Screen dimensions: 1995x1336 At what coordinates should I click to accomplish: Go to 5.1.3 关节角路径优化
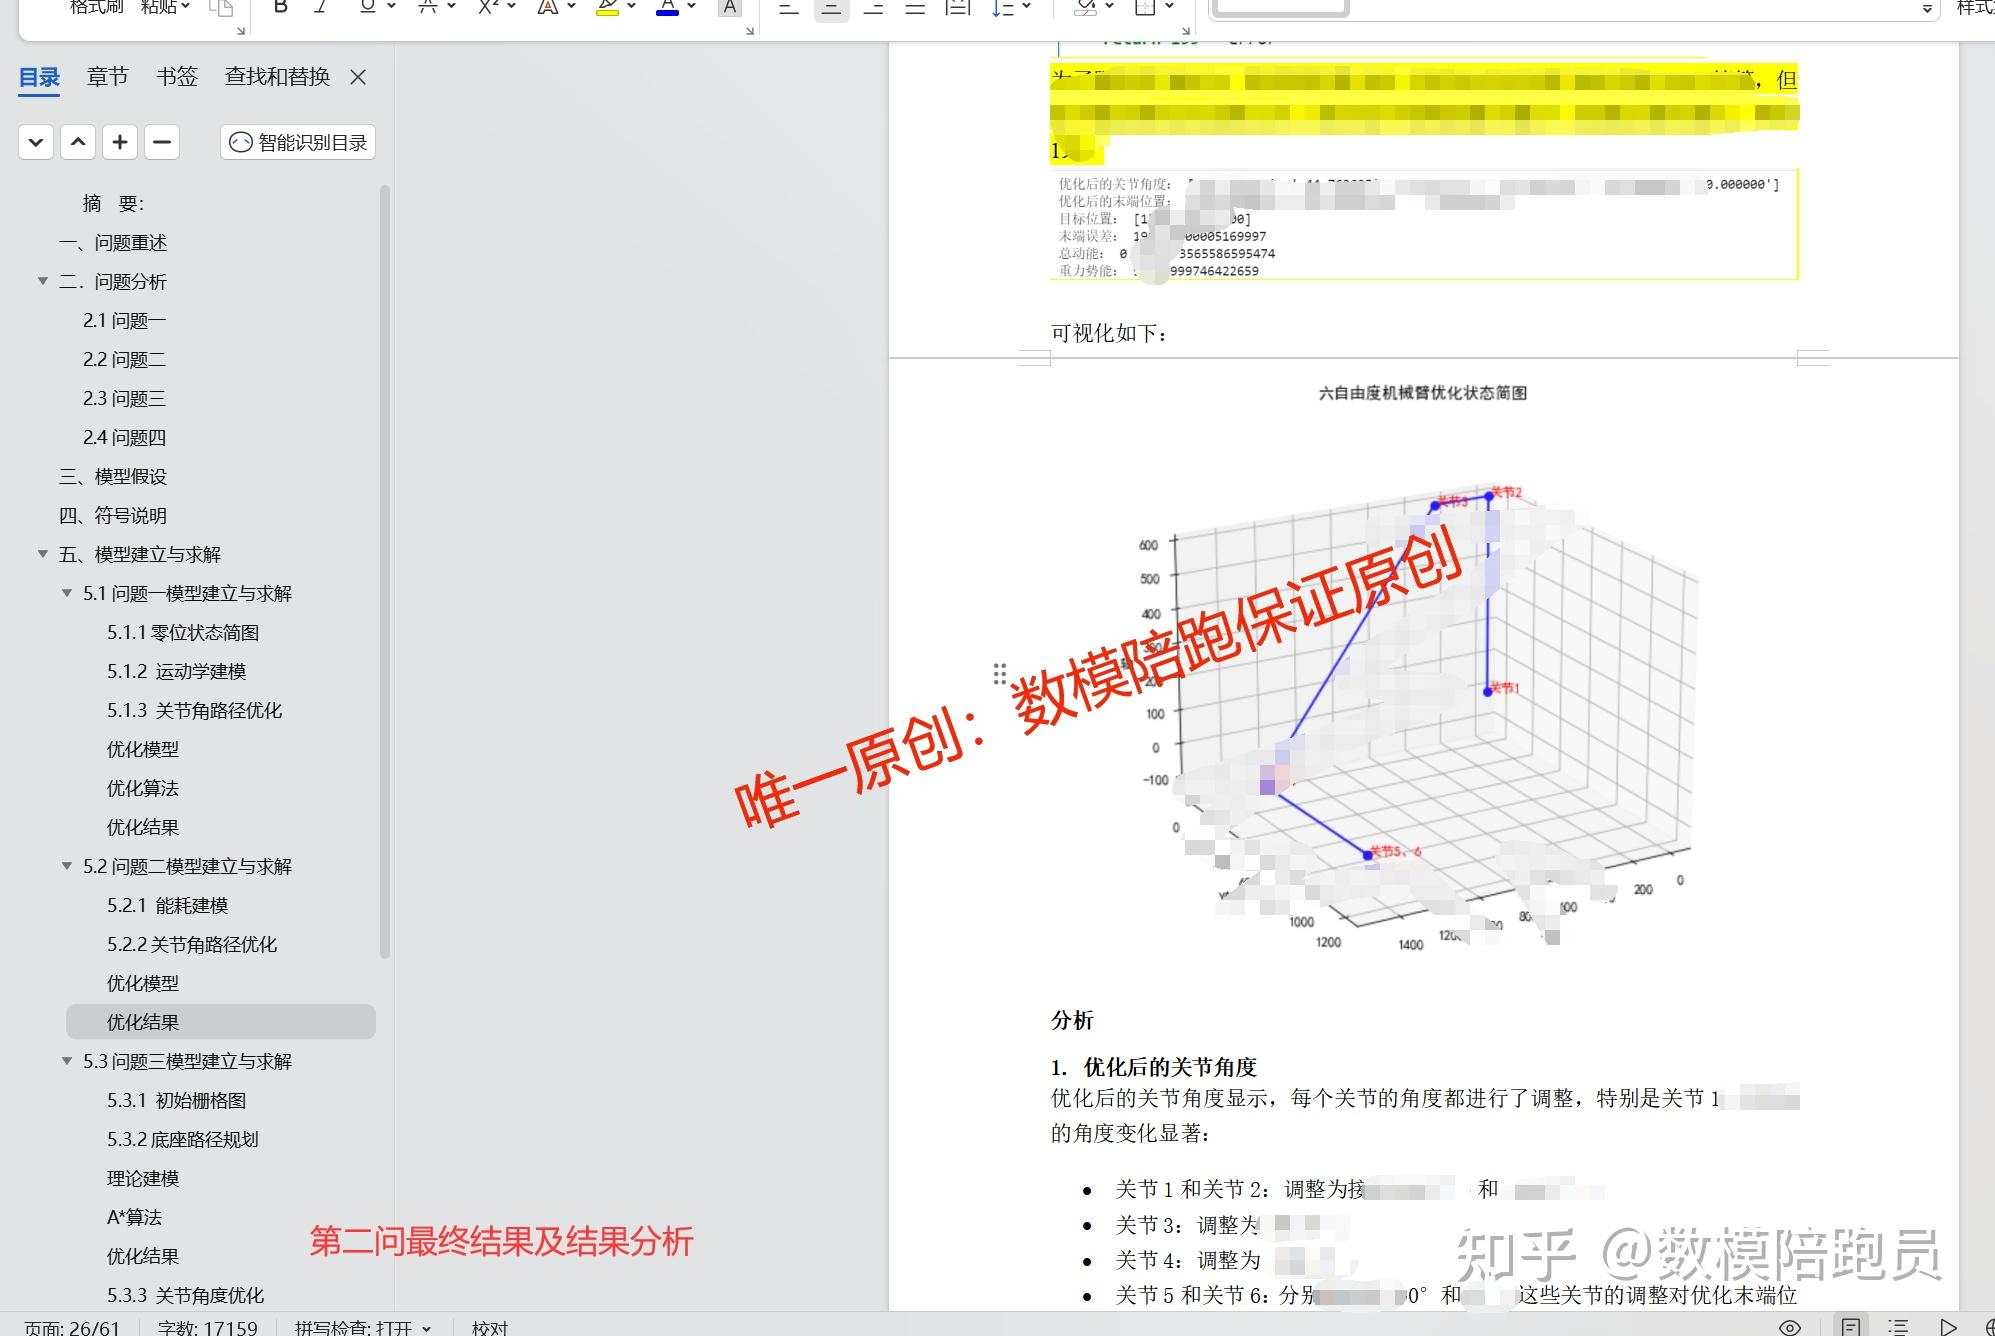tap(194, 710)
